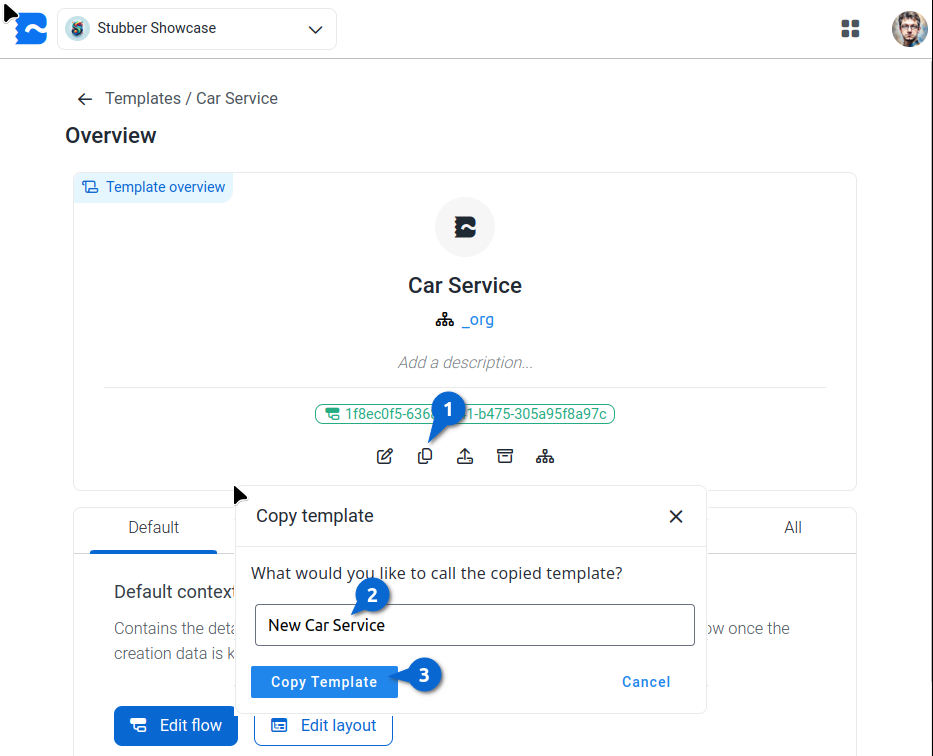This screenshot has width=933, height=756.
Task: Switch to the Default tab
Action: click(153, 528)
